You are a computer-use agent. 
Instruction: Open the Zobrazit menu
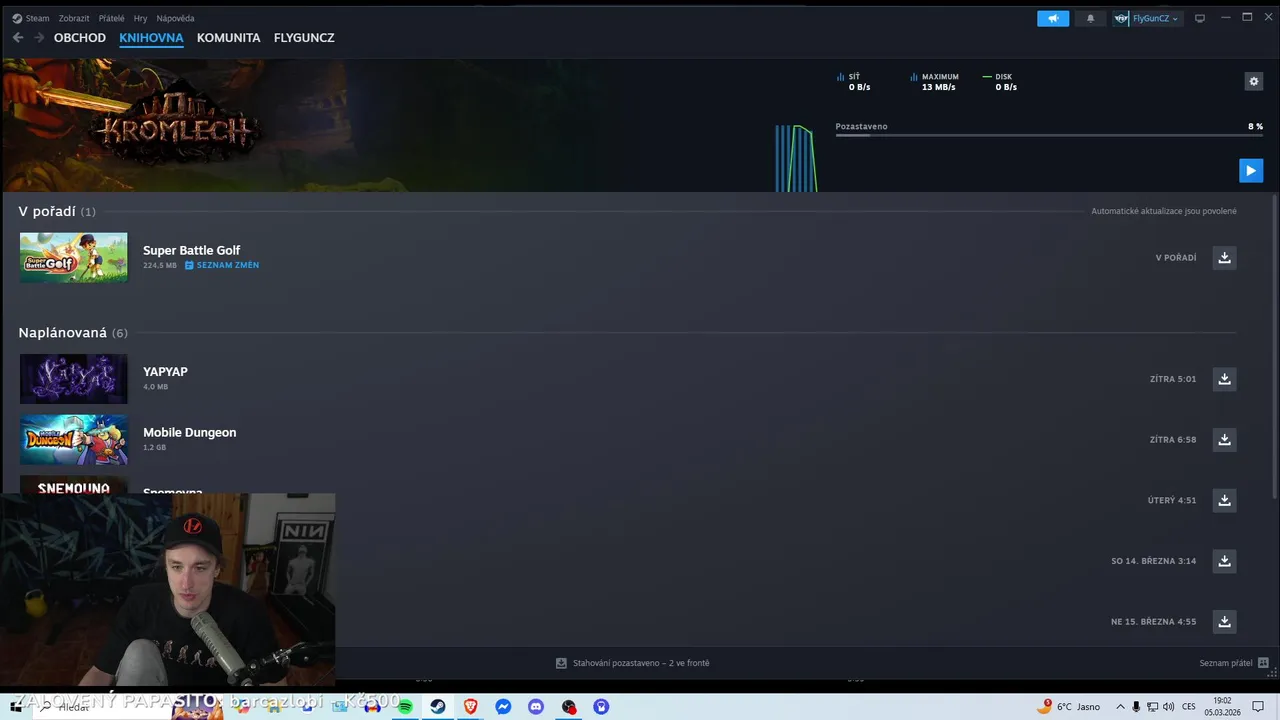(x=74, y=18)
